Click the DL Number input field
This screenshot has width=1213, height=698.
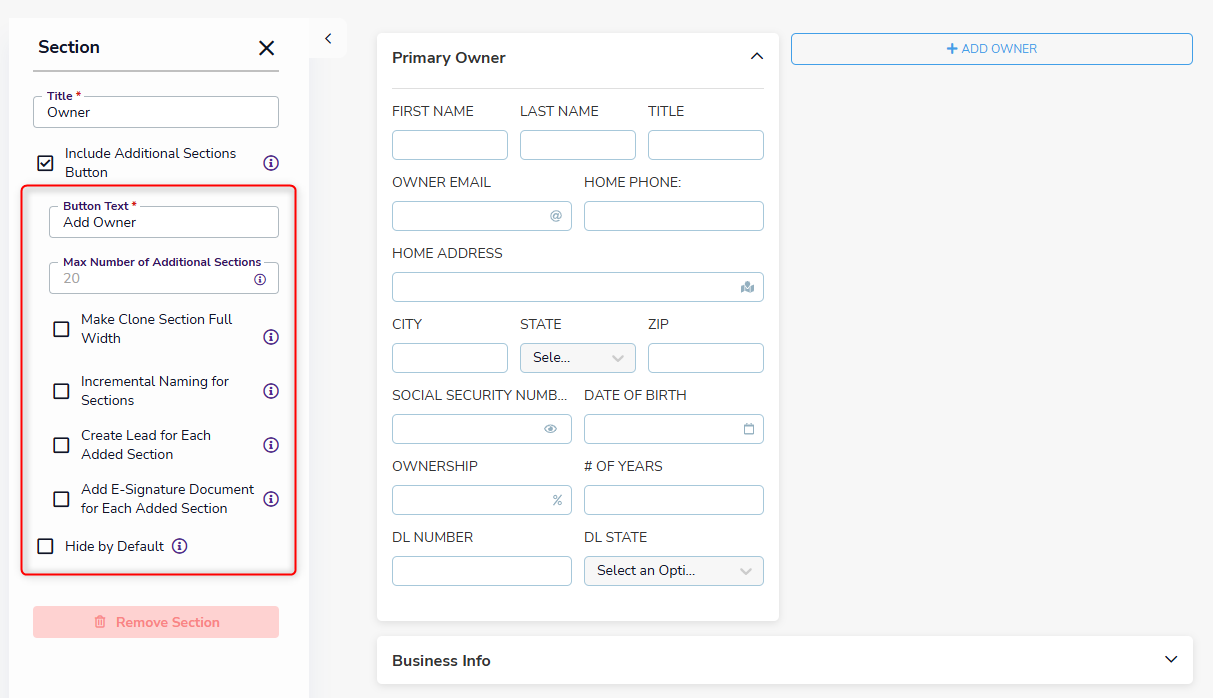(482, 571)
